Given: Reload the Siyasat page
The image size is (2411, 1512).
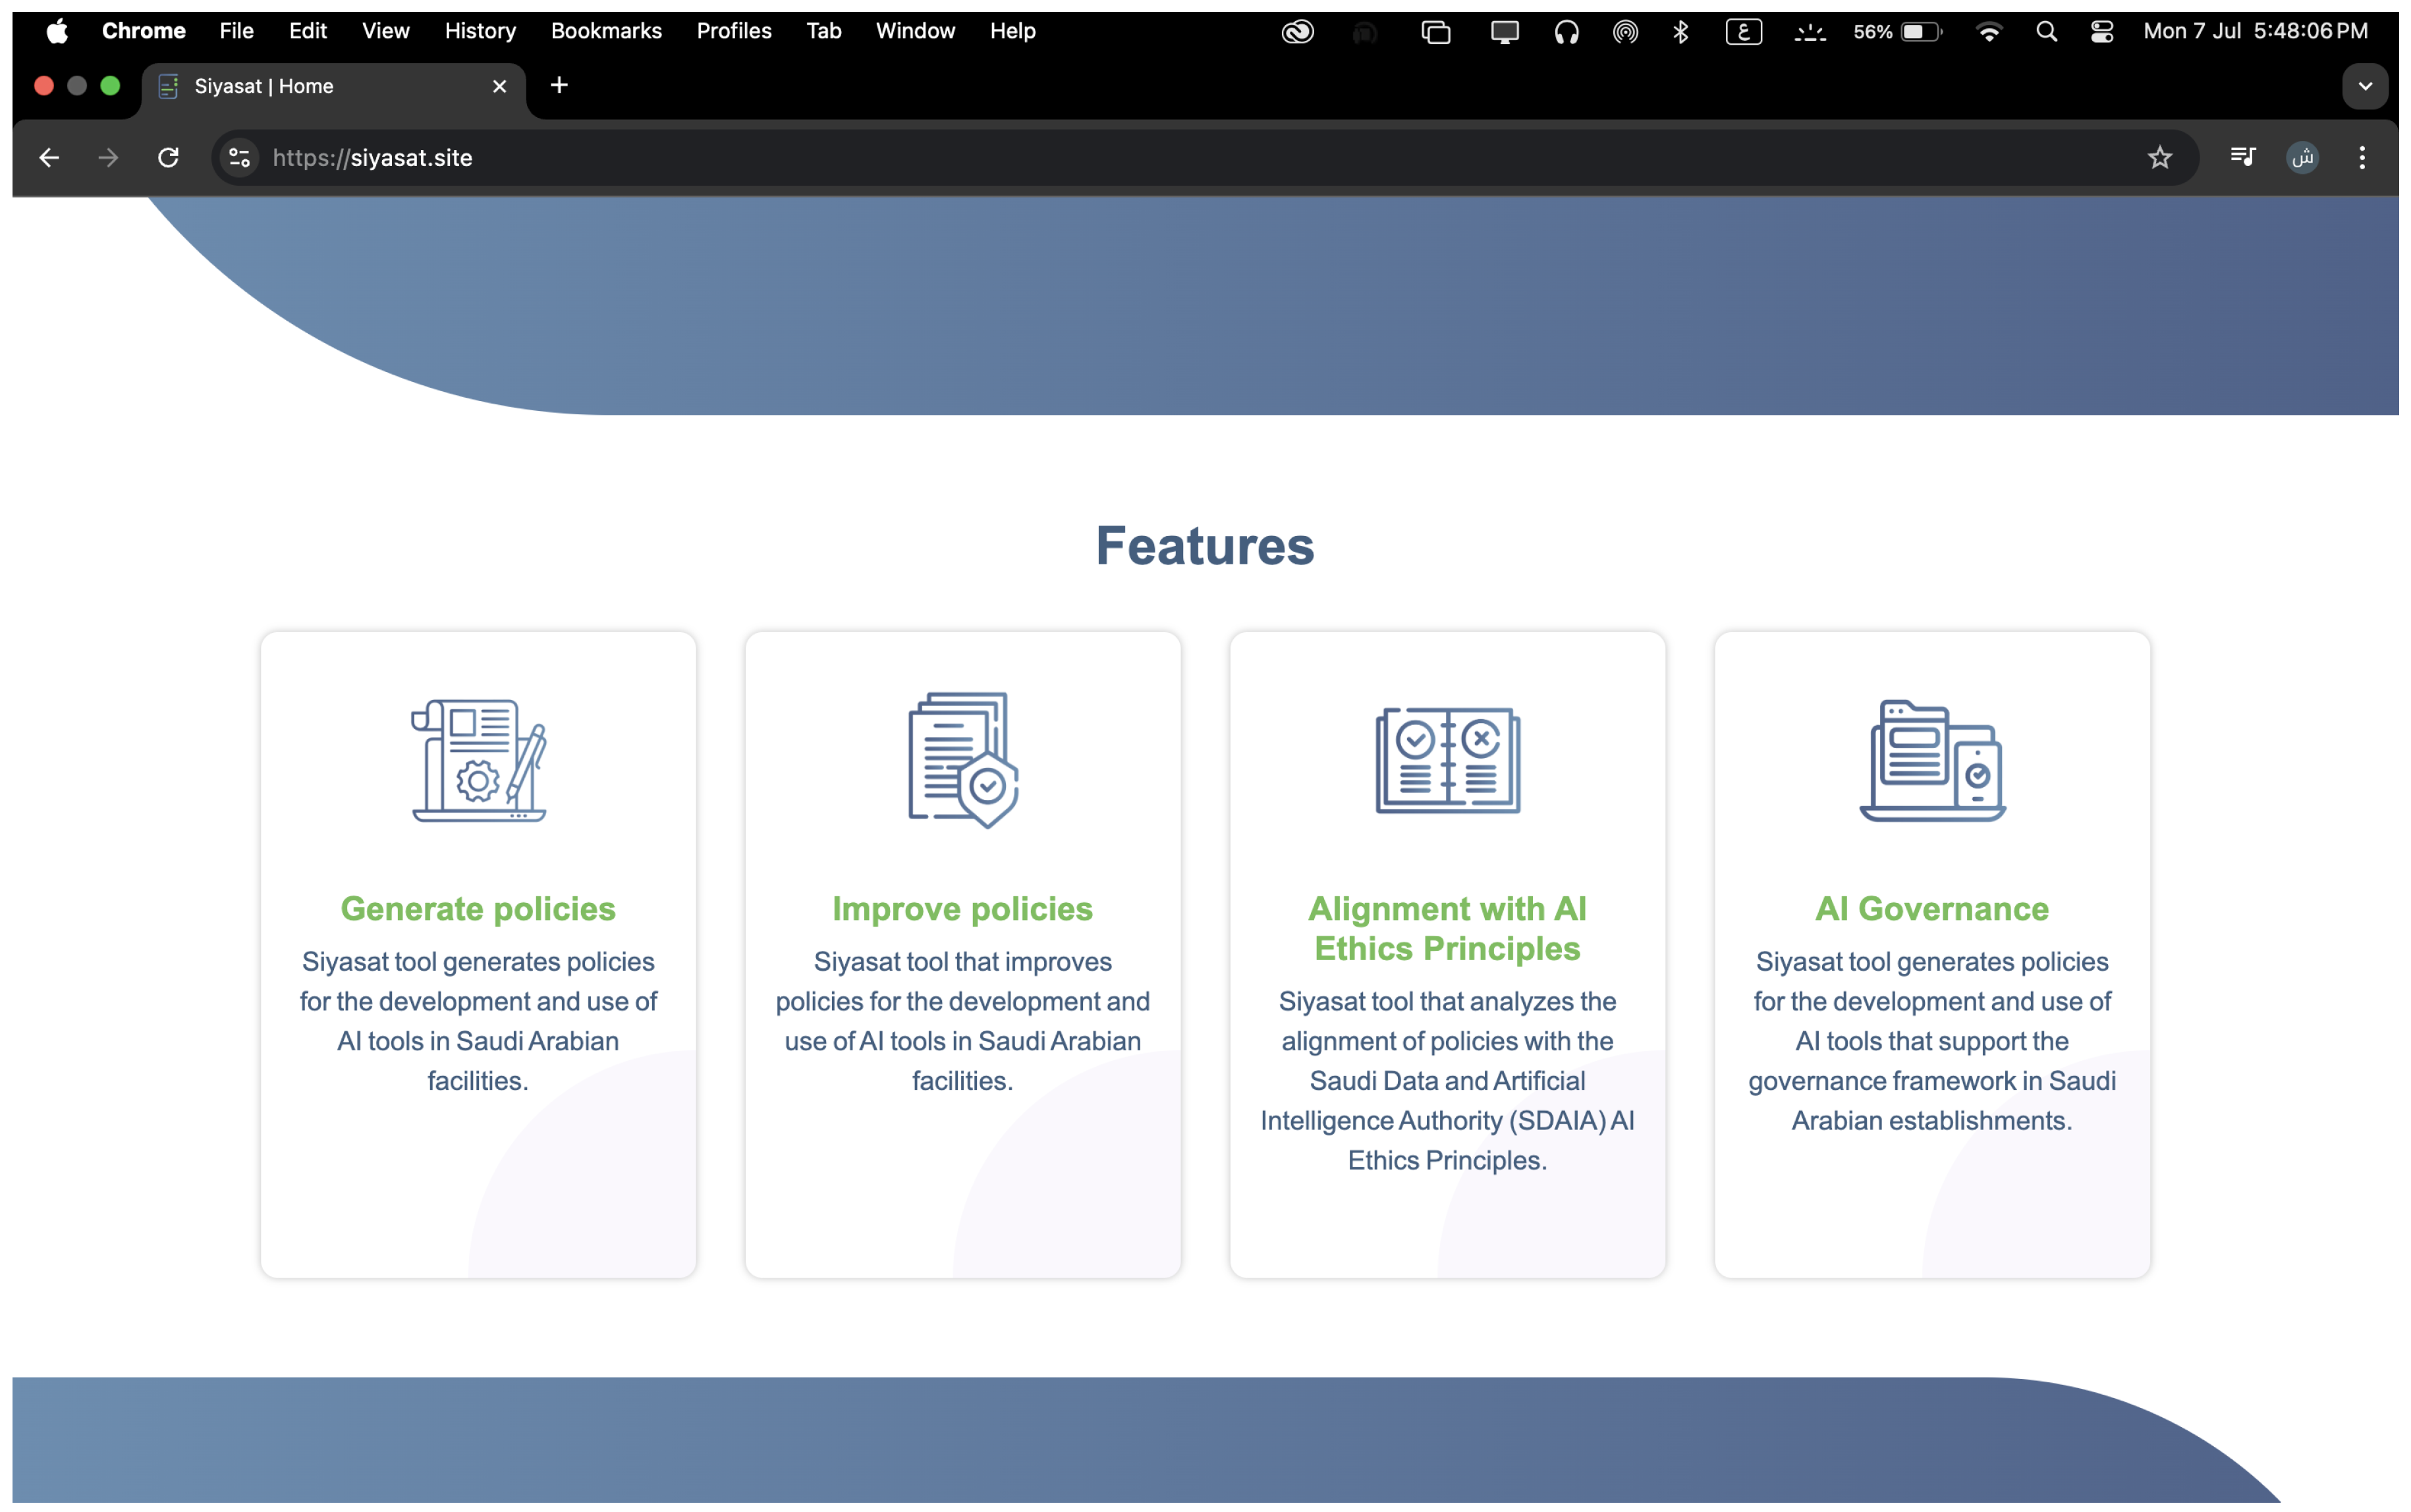Looking at the screenshot, I should pos(168,157).
